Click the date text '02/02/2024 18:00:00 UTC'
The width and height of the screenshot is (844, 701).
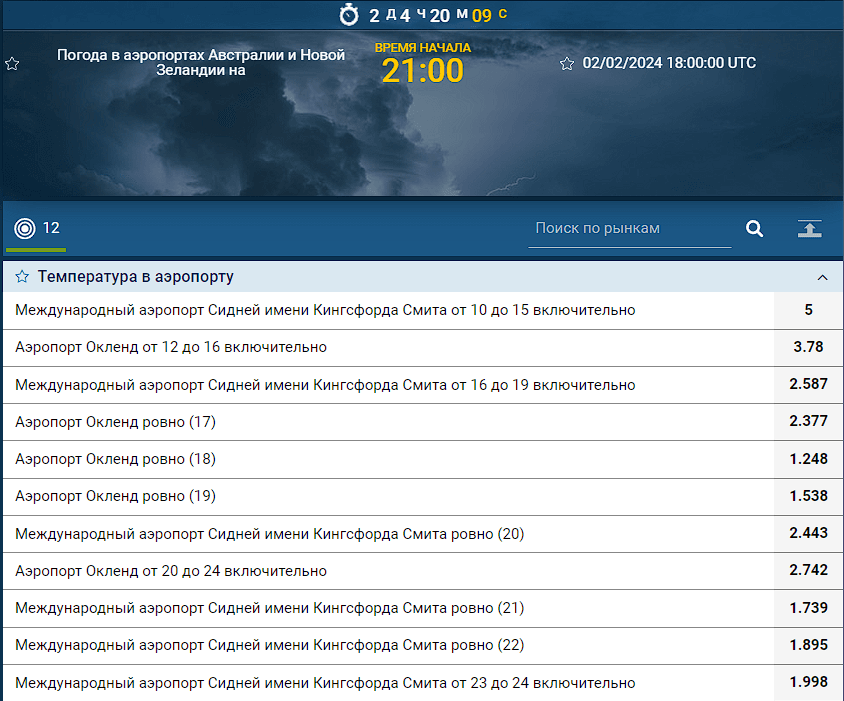(x=669, y=63)
